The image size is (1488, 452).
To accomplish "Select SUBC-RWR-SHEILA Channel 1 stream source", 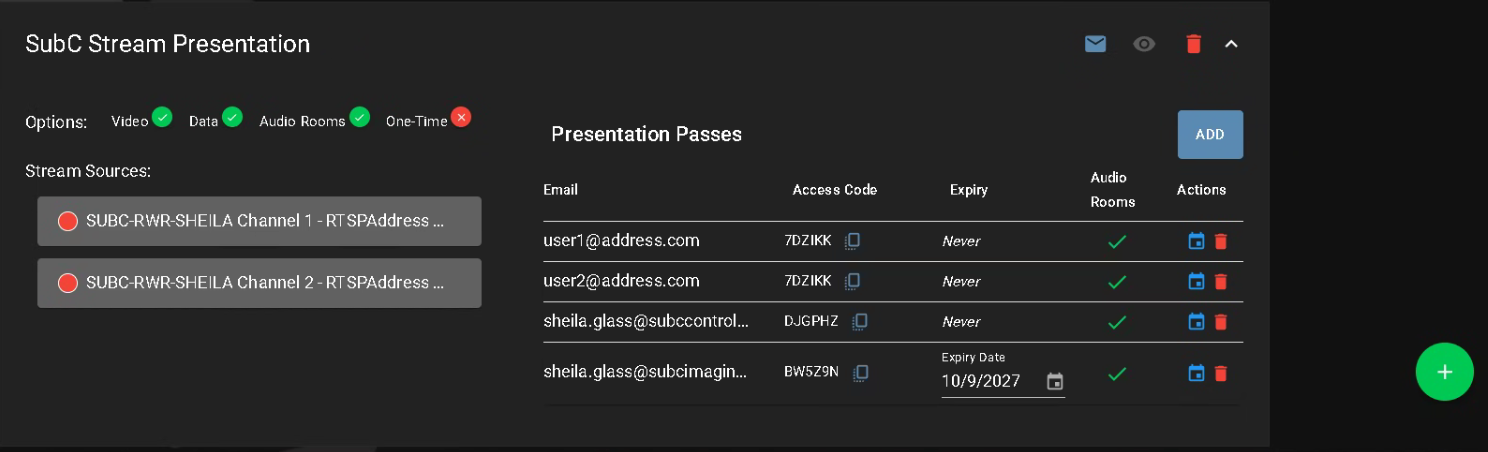I will click(x=259, y=221).
